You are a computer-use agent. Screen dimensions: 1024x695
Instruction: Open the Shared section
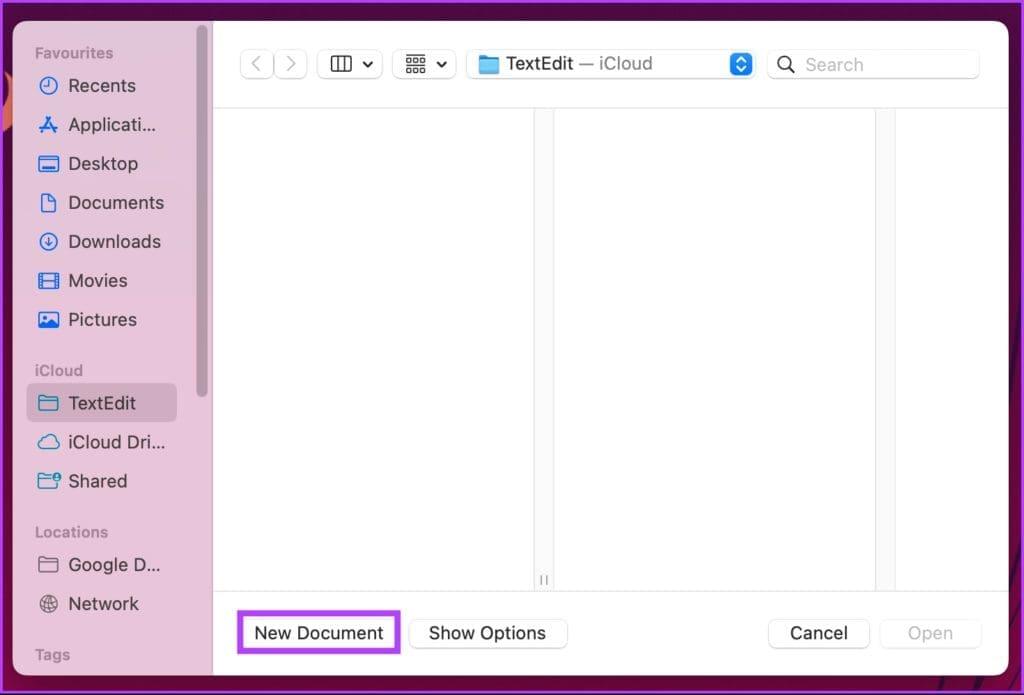pos(97,481)
